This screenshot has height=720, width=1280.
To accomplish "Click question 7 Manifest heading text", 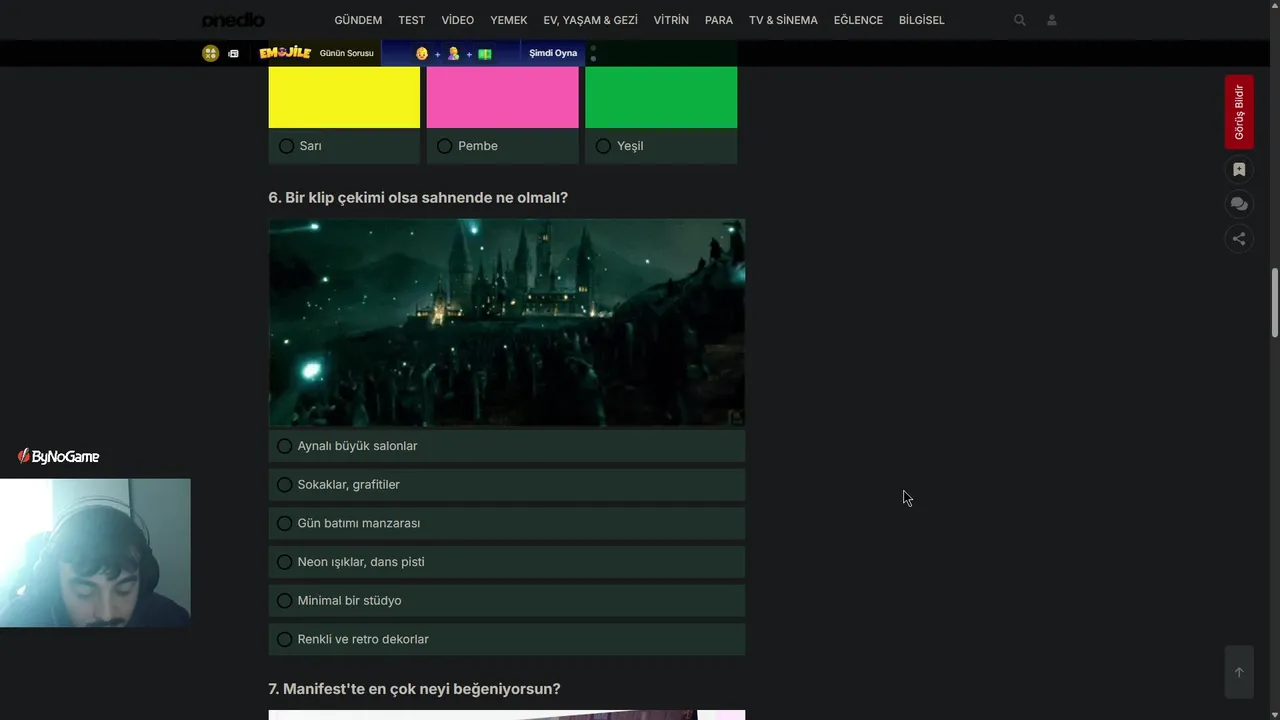I will (414, 689).
